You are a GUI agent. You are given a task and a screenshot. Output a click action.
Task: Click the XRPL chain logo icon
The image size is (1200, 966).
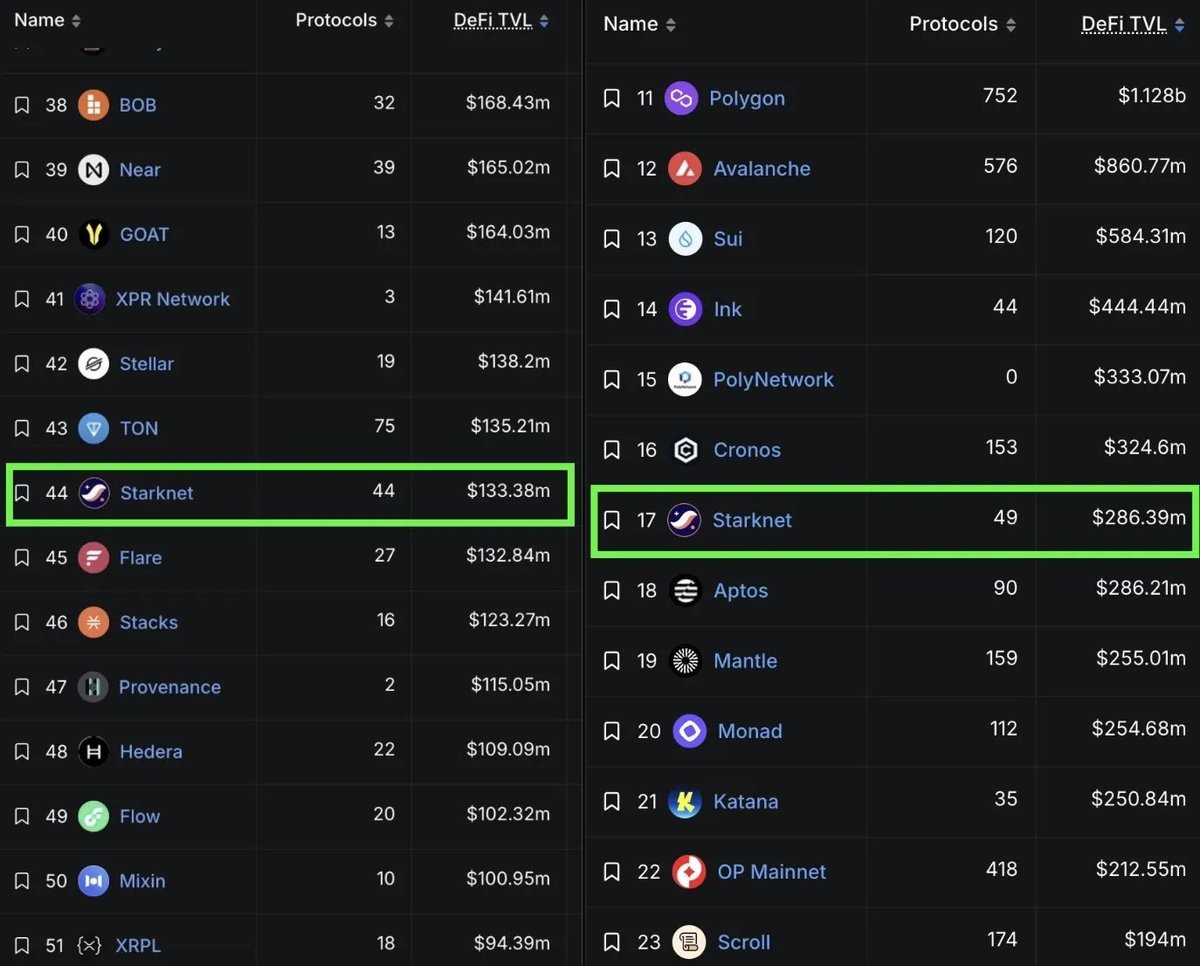click(x=90, y=946)
